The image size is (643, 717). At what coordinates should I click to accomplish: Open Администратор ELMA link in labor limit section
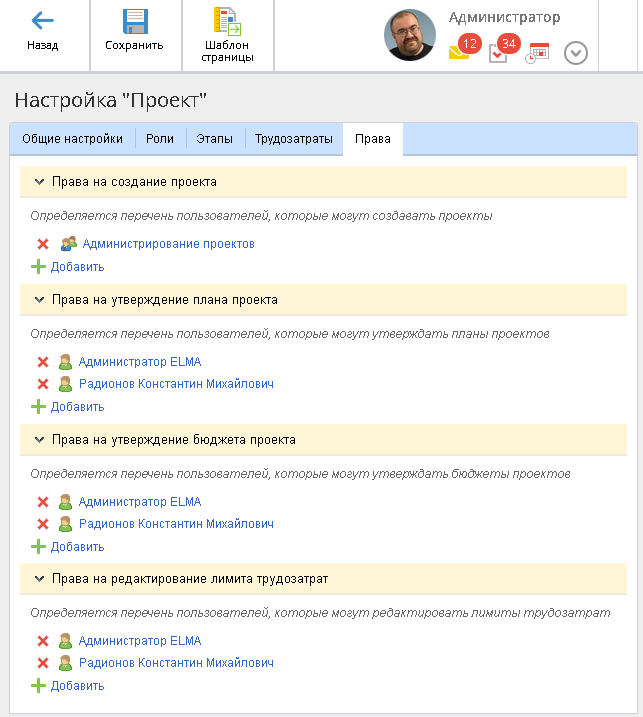coord(140,641)
